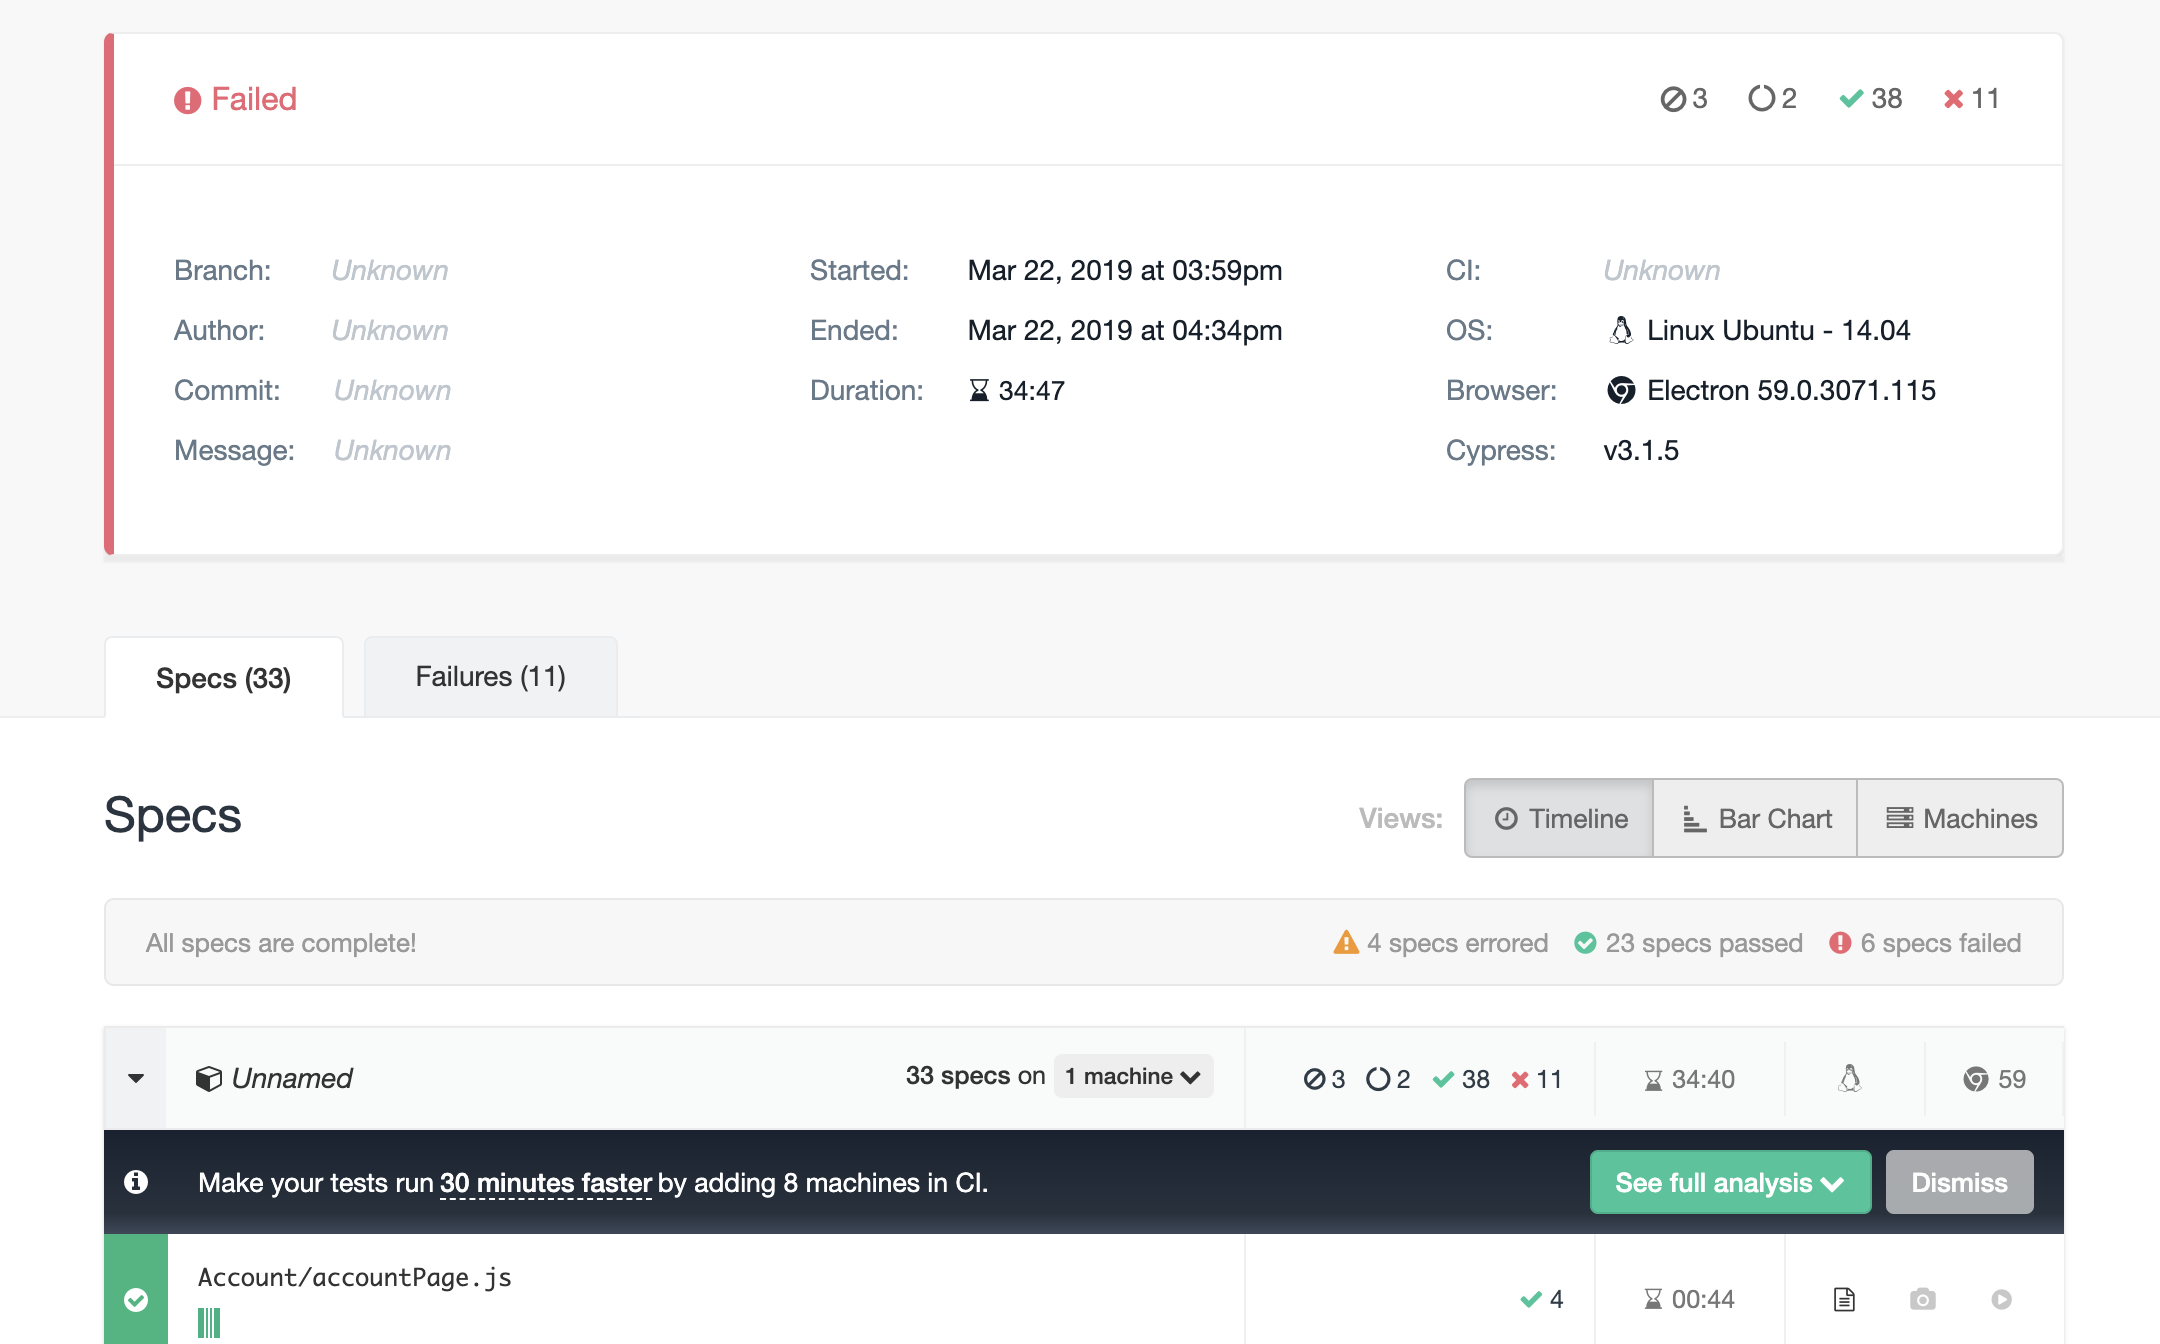This screenshot has width=2160, height=1344.
Task: Switch the Specs view to Machines
Action: pyautogui.click(x=1960, y=818)
